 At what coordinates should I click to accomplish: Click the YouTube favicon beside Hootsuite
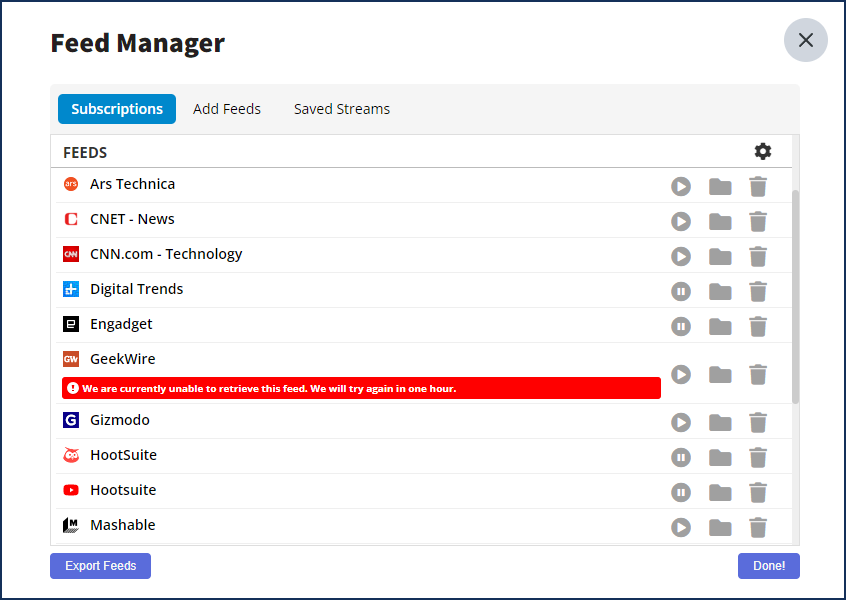tap(71, 490)
